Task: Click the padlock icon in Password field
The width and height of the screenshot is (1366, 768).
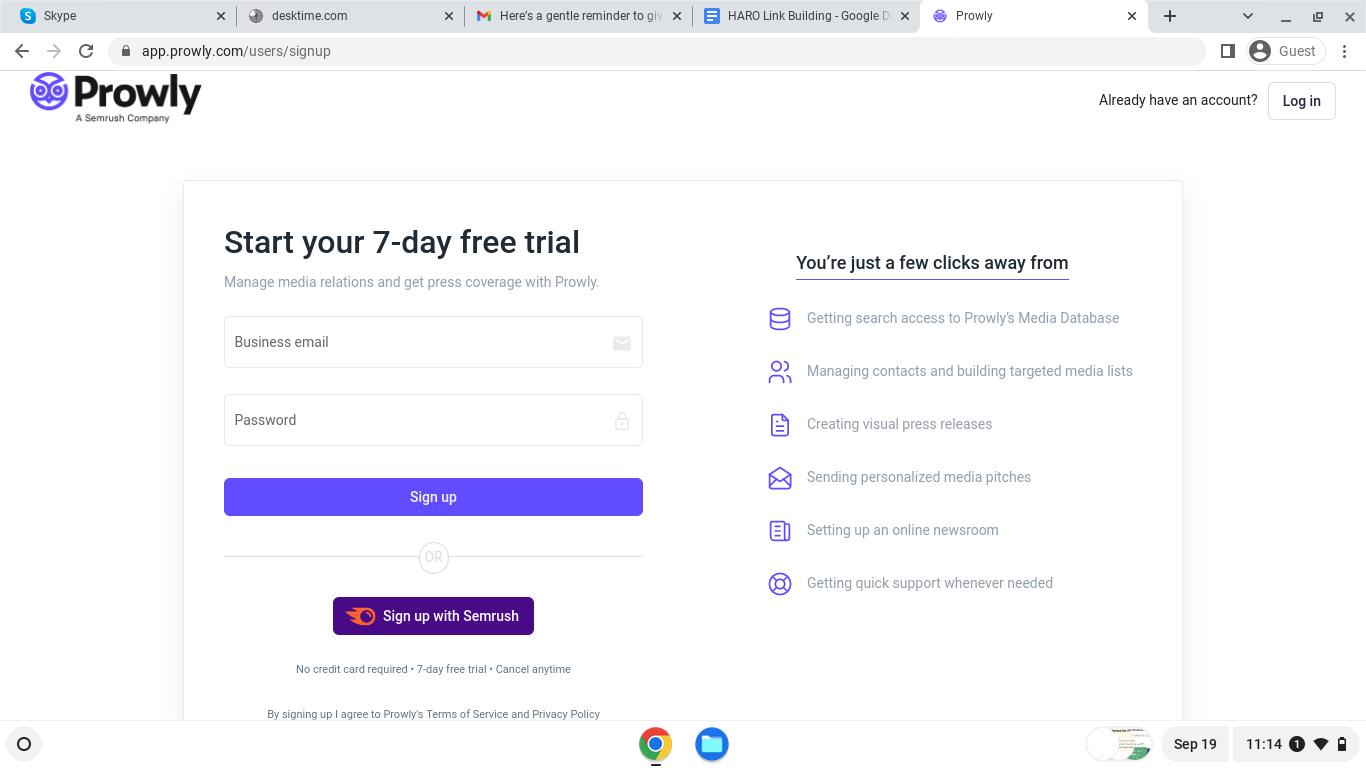Action: [622, 421]
